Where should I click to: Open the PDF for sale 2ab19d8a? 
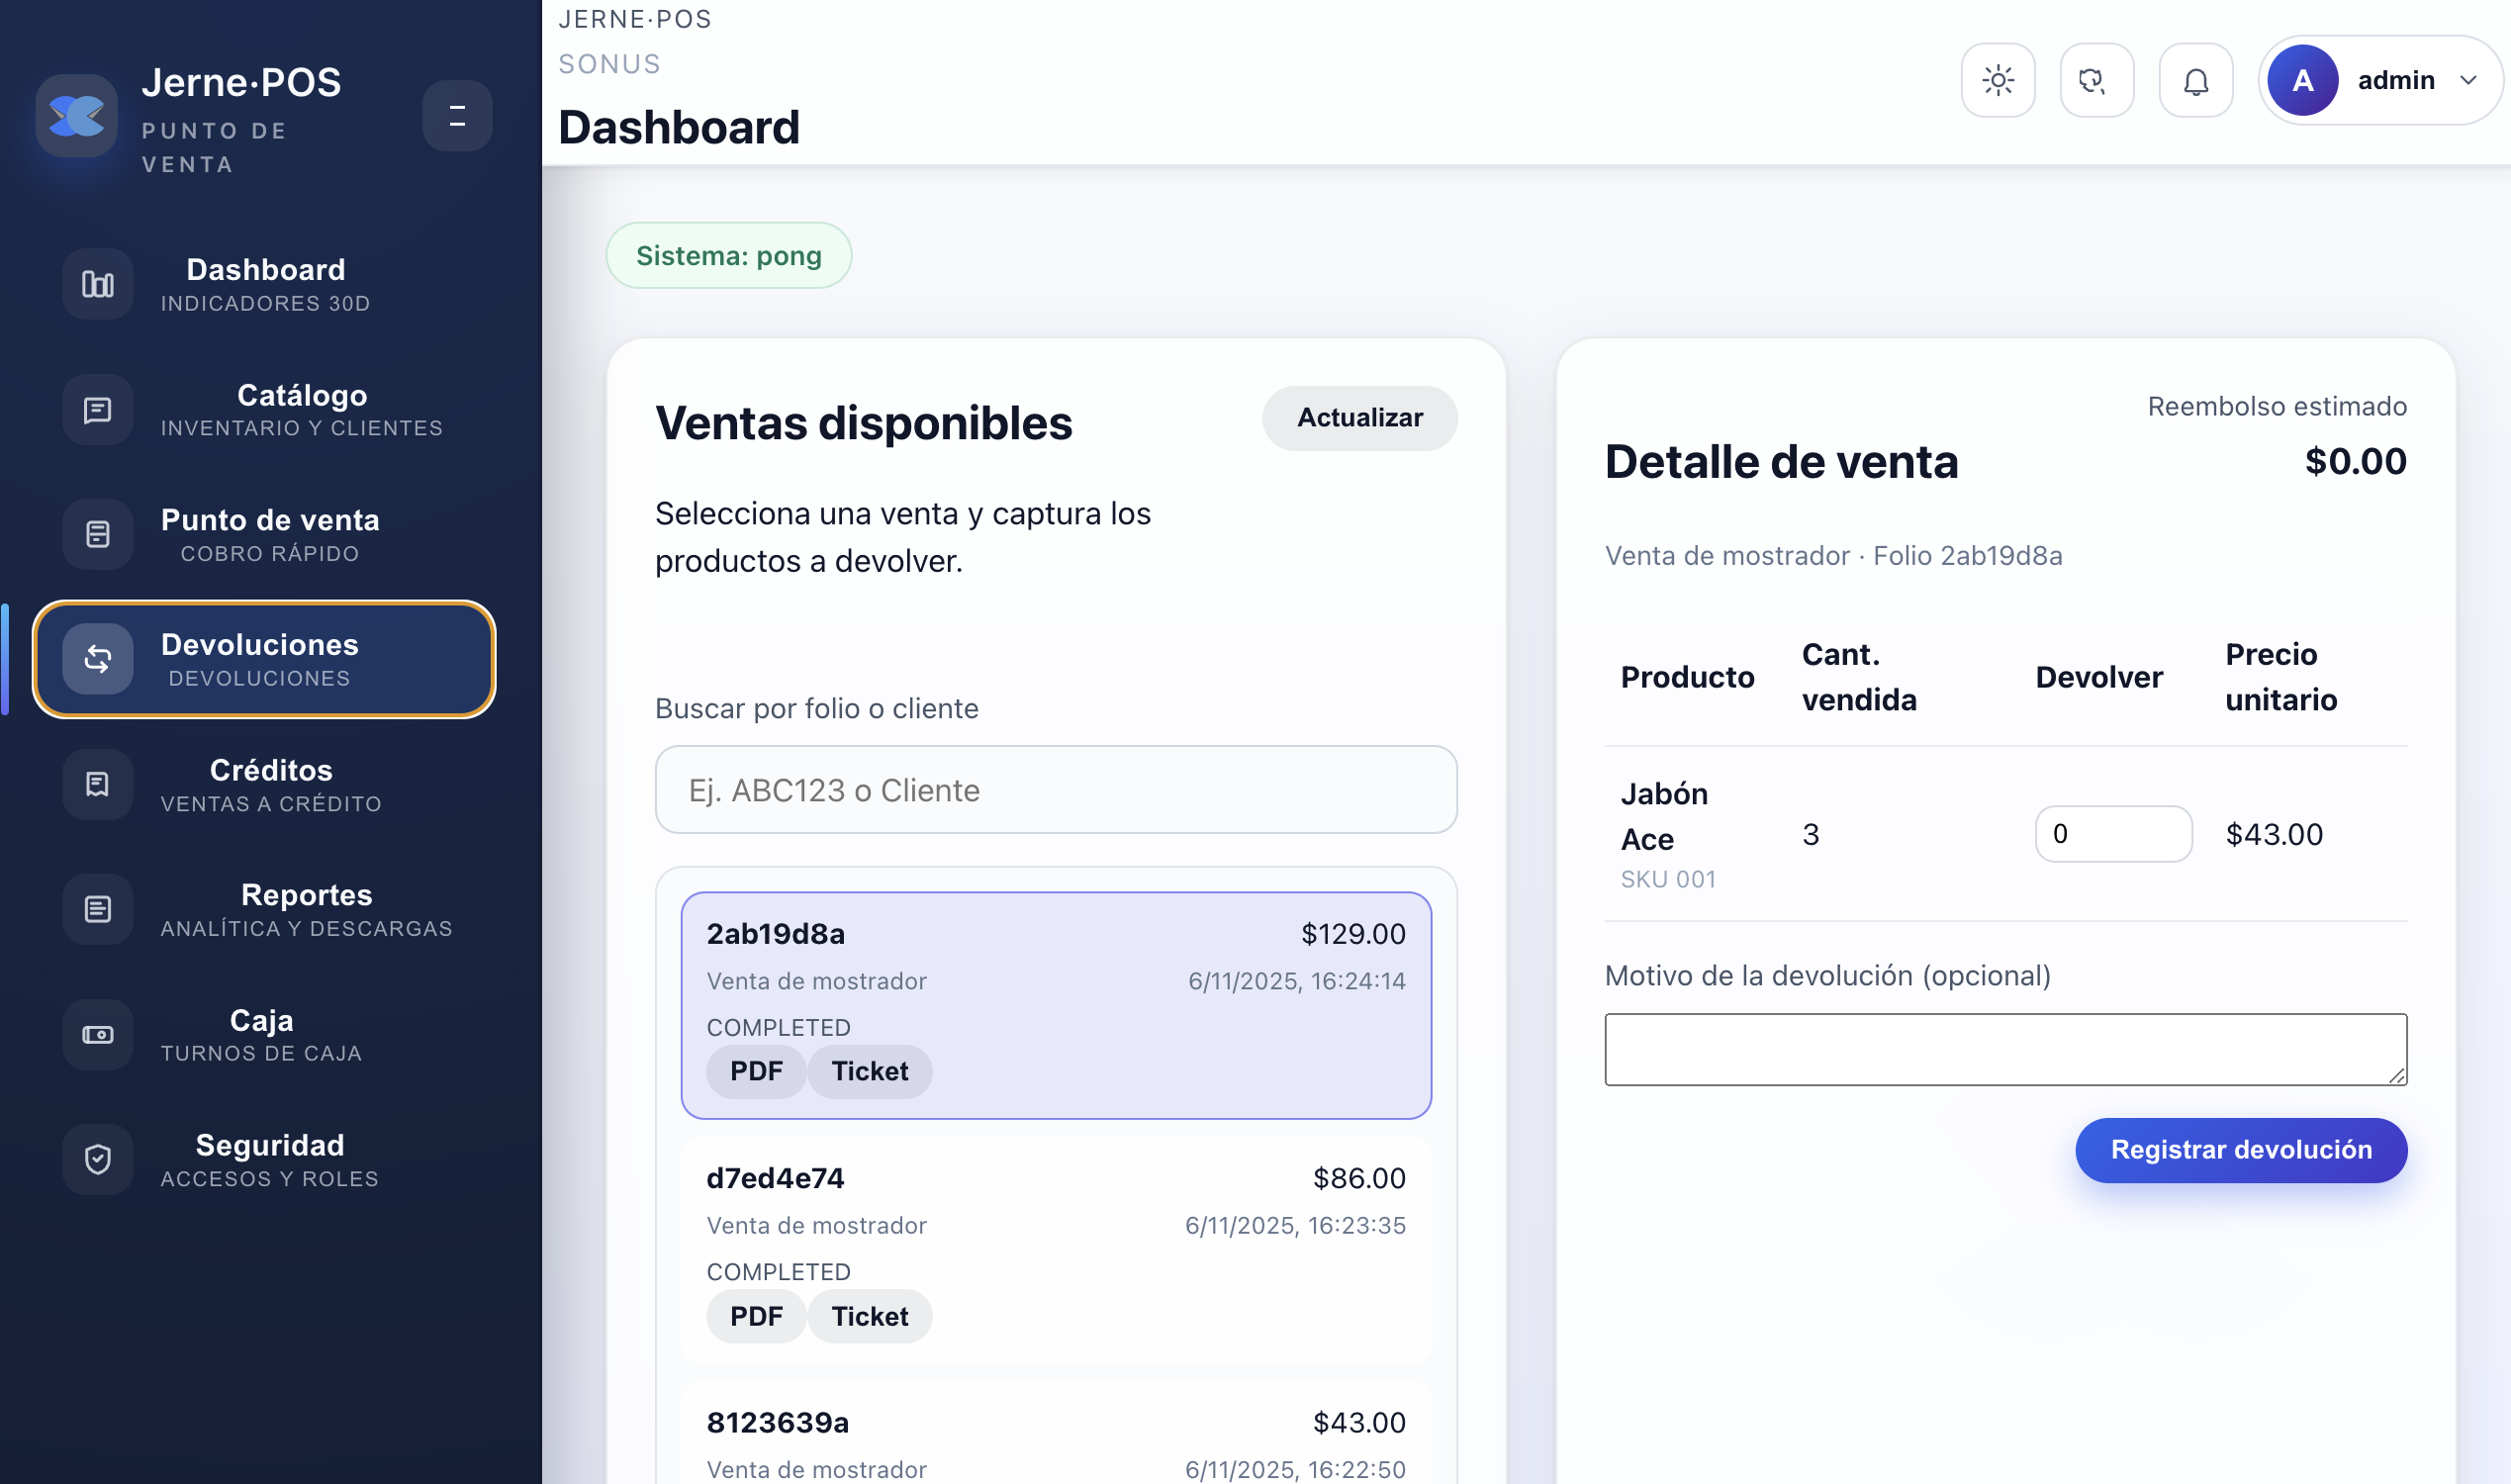755,1071
